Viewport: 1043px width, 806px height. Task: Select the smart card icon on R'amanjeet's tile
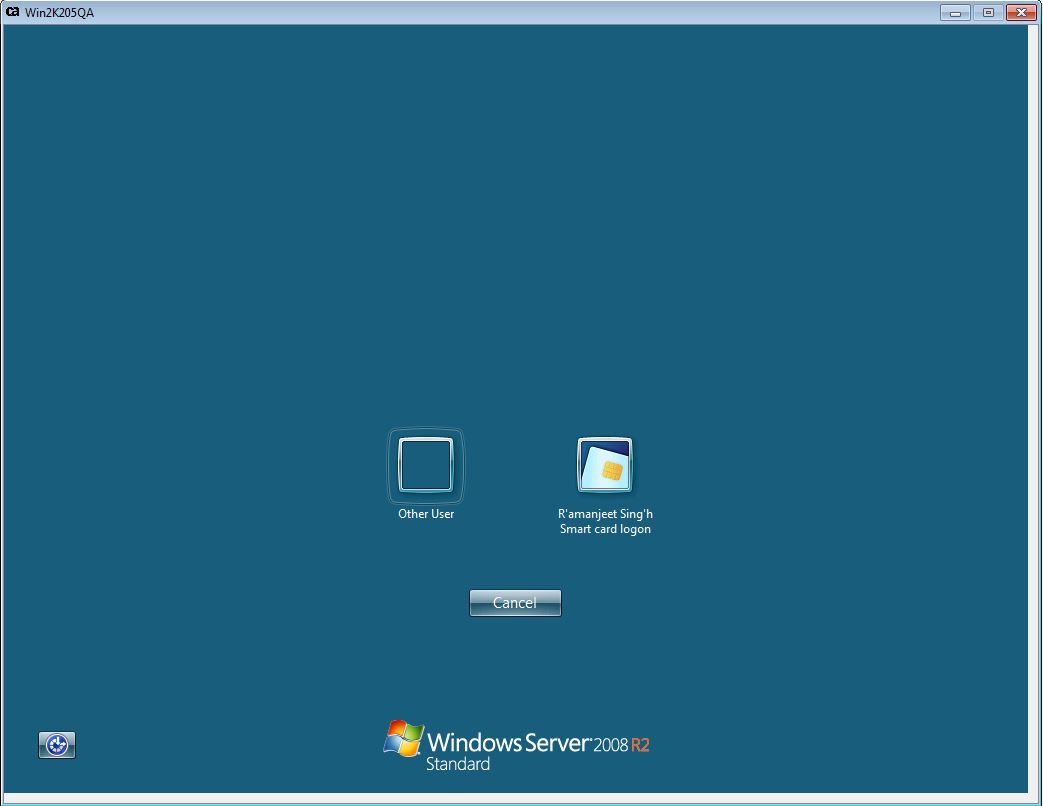(603, 464)
